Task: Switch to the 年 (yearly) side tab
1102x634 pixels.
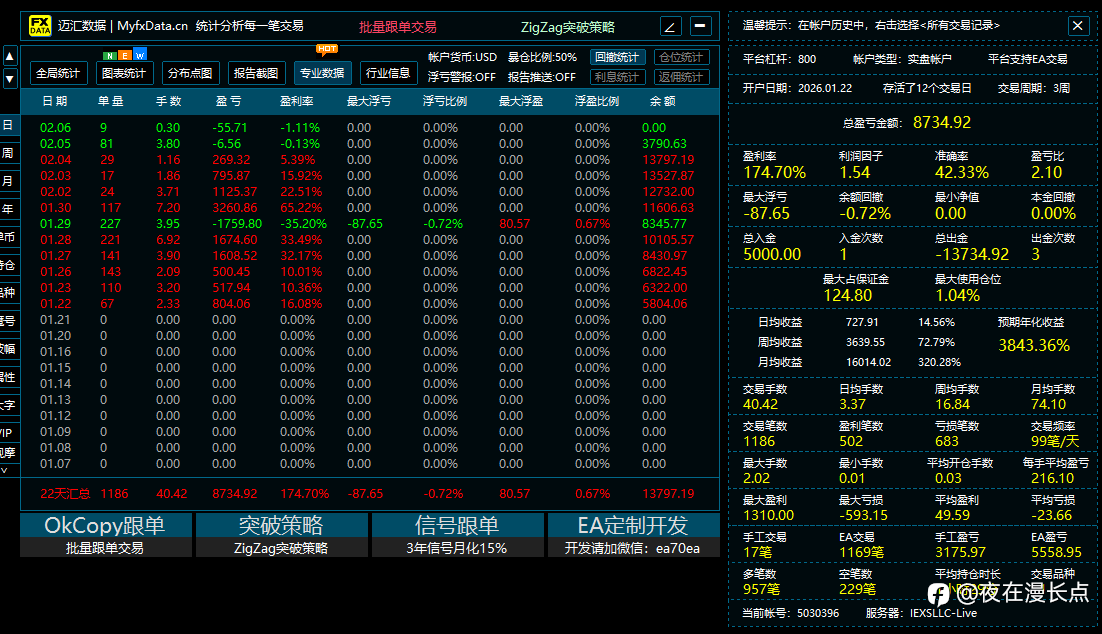Action: tap(8, 209)
